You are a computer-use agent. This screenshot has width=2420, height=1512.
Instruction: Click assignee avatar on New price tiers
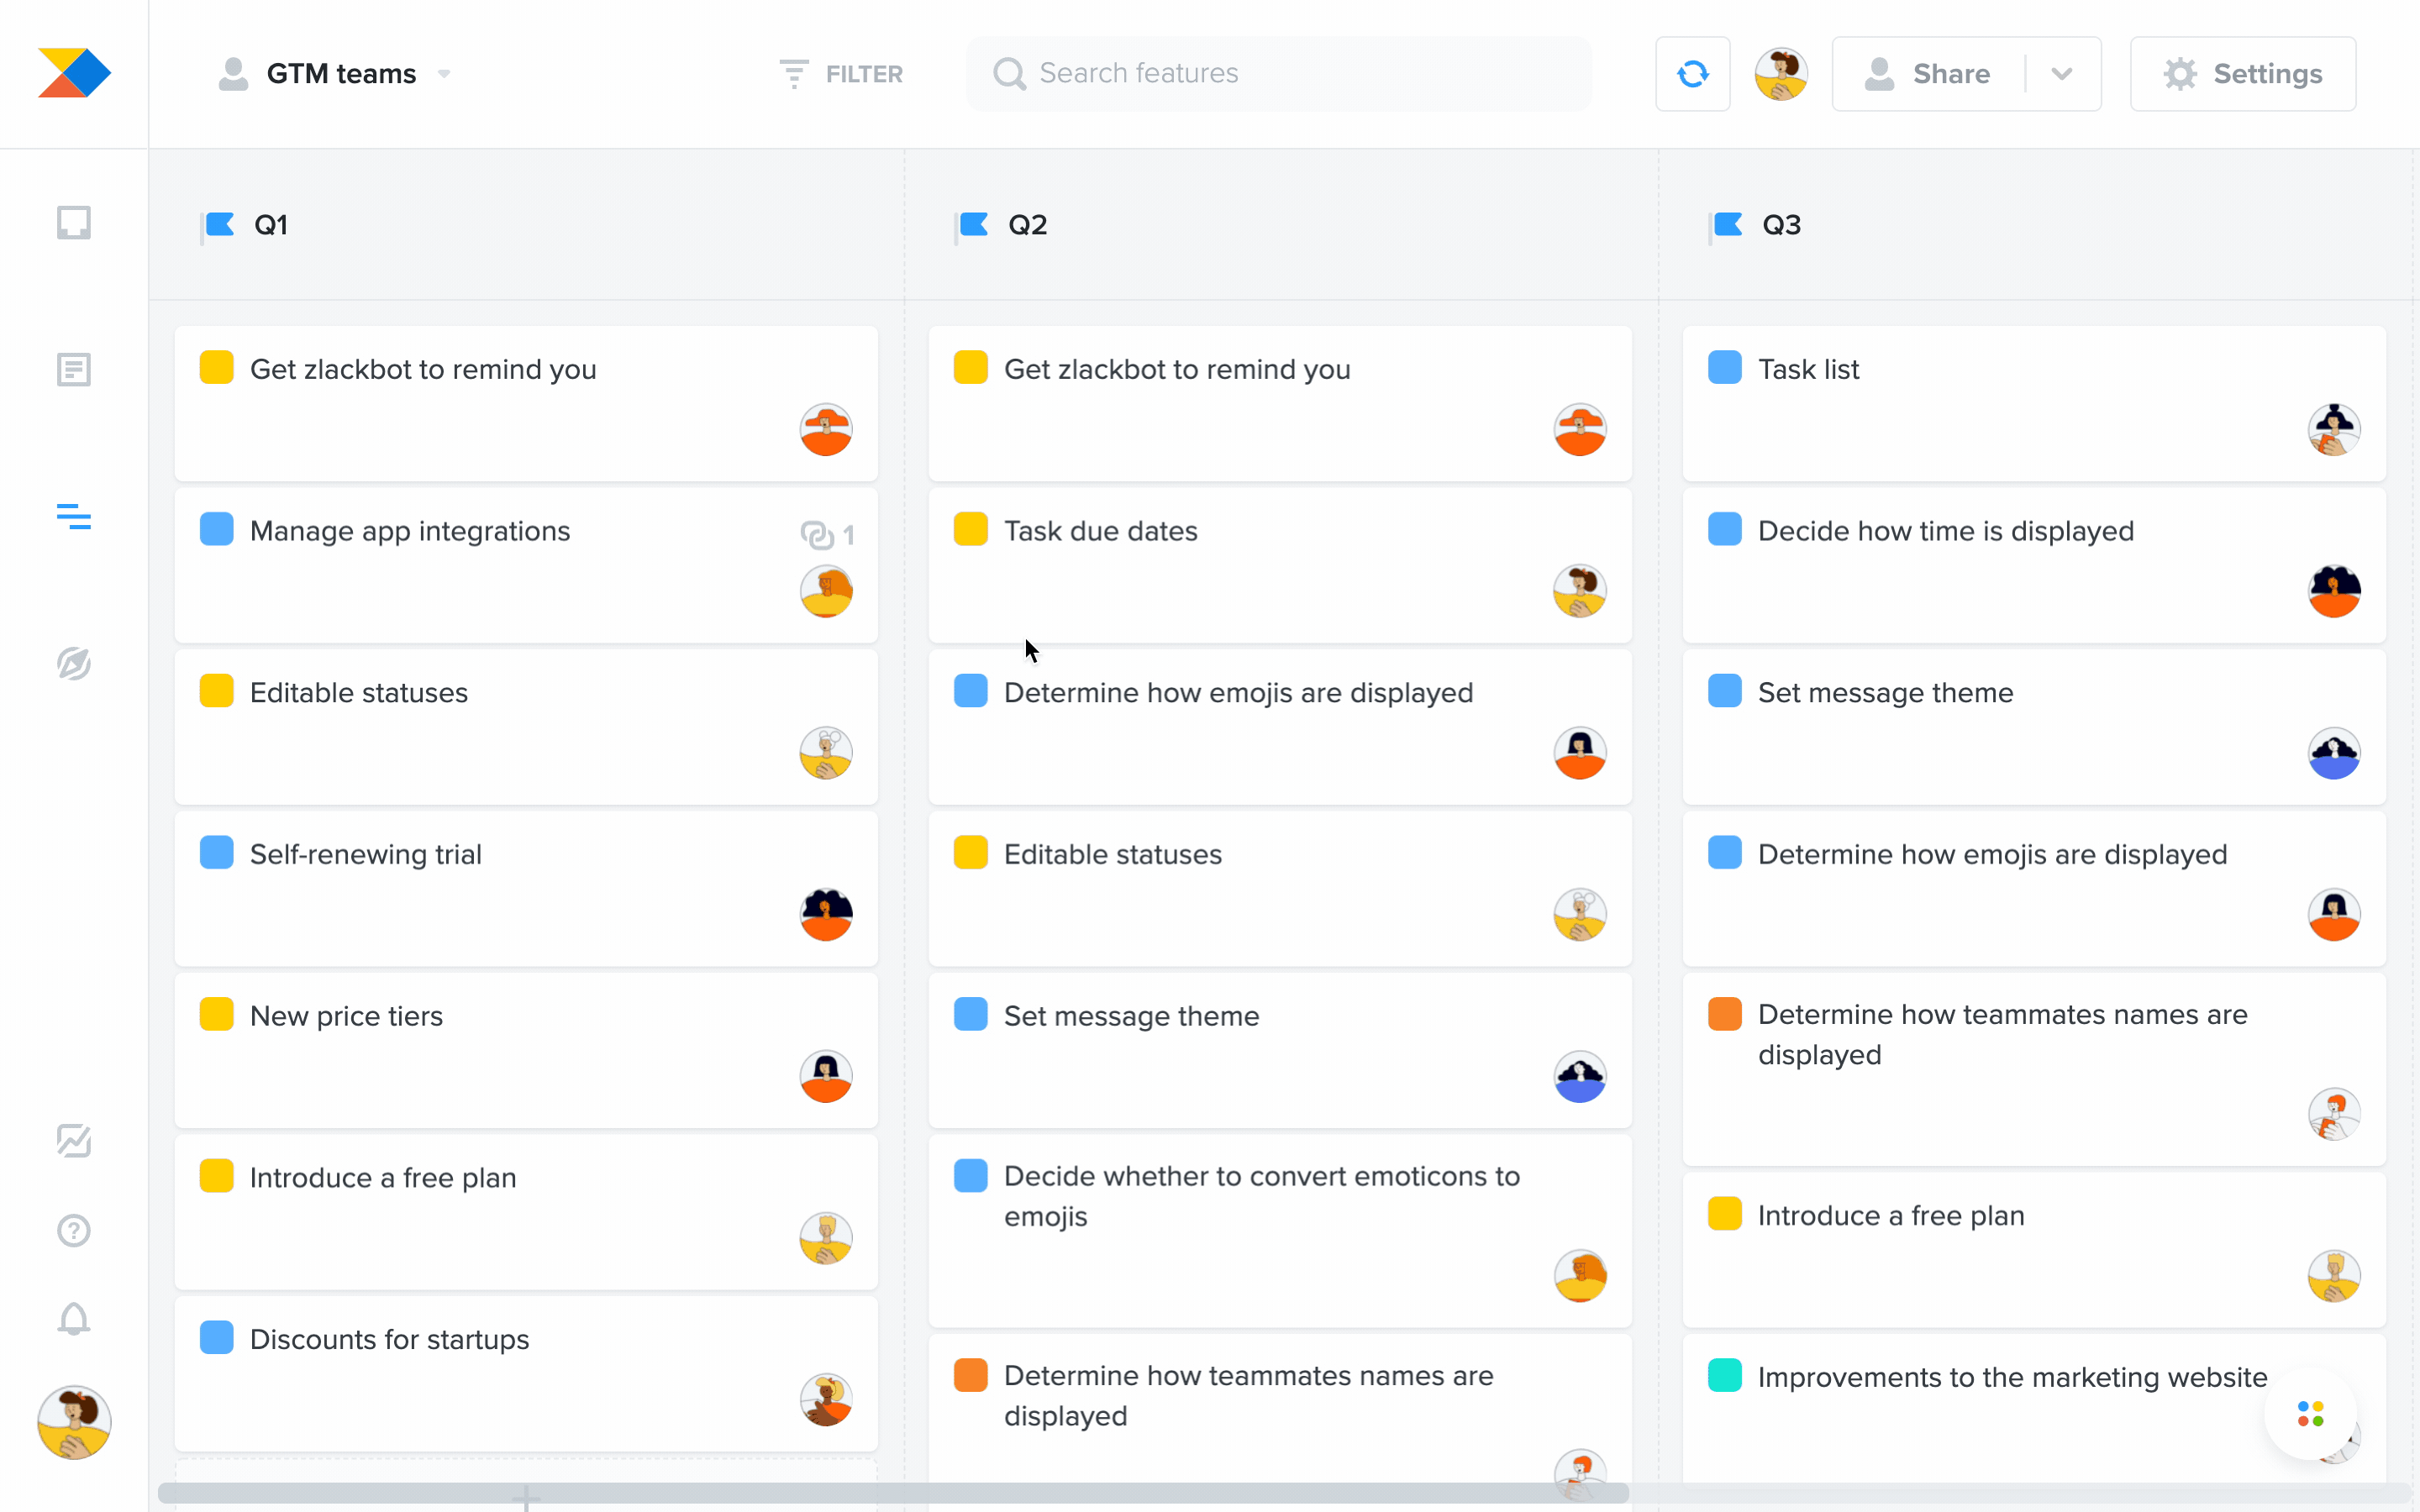826,1076
